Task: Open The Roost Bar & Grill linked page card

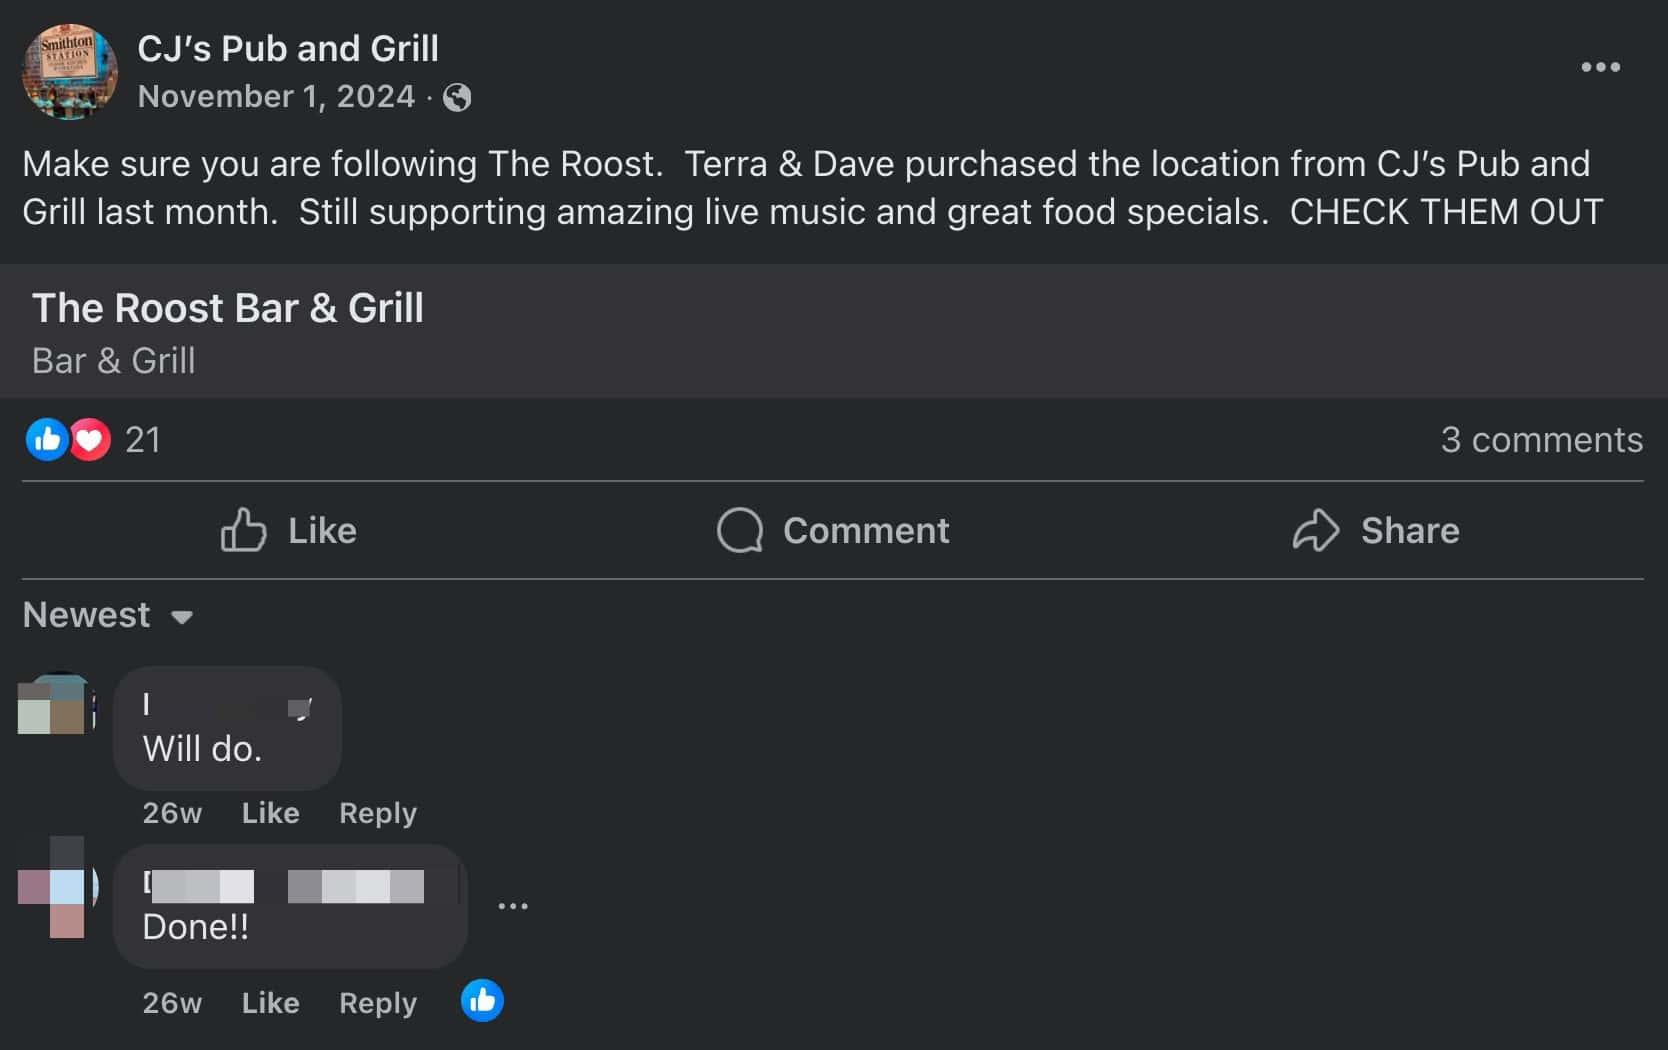Action: [228, 308]
